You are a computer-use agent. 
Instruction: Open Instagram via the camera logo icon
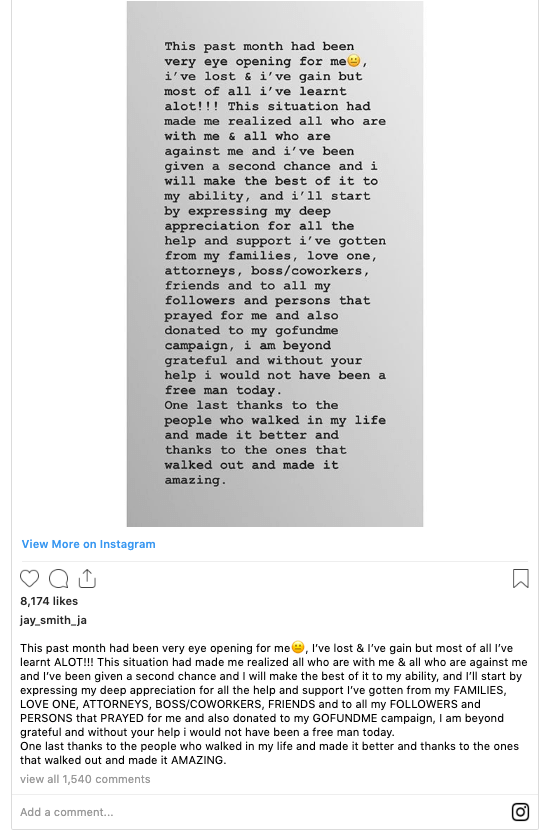click(x=520, y=811)
